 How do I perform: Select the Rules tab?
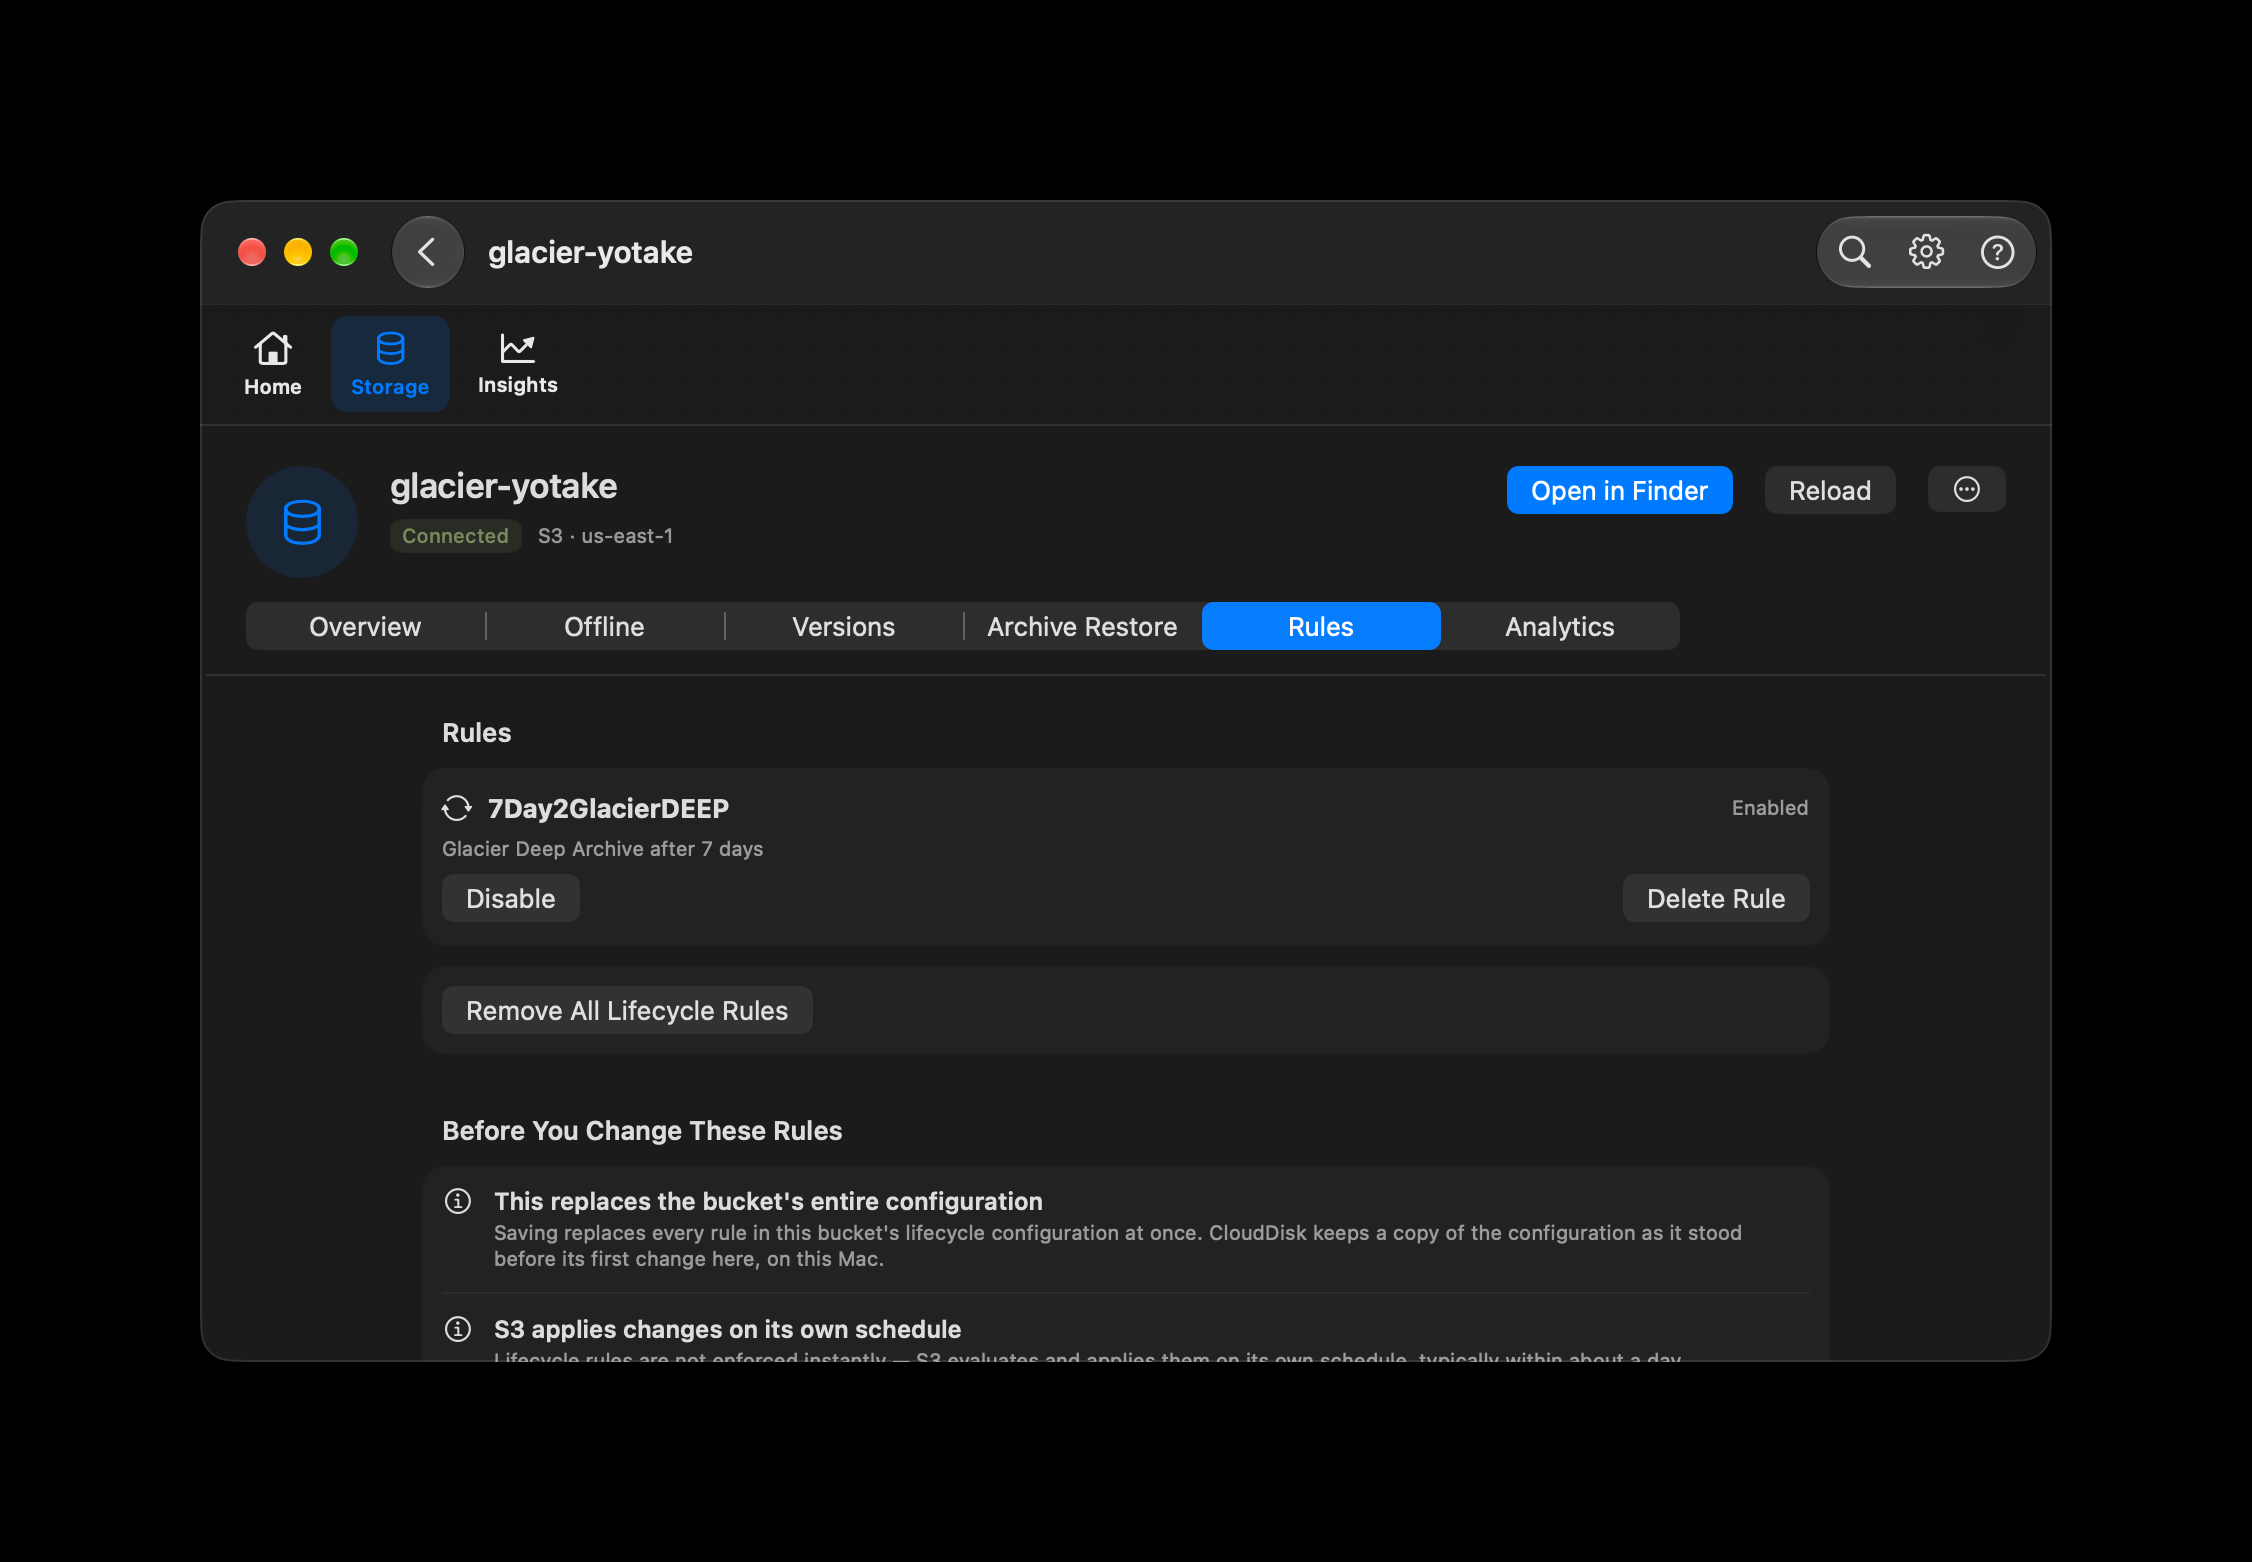[x=1321, y=627]
